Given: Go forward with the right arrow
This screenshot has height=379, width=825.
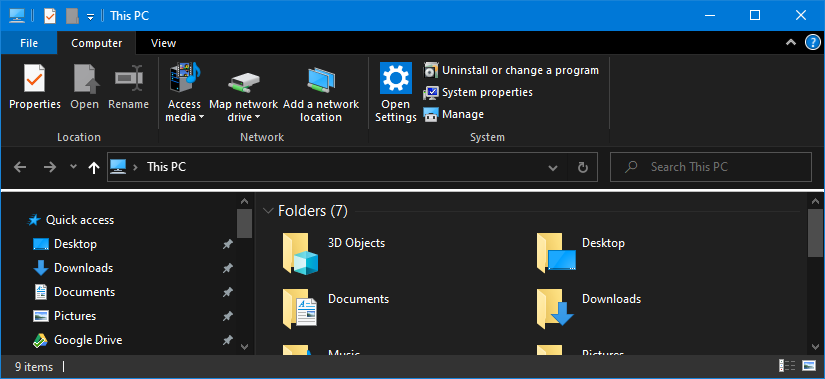Looking at the screenshot, I should point(49,167).
